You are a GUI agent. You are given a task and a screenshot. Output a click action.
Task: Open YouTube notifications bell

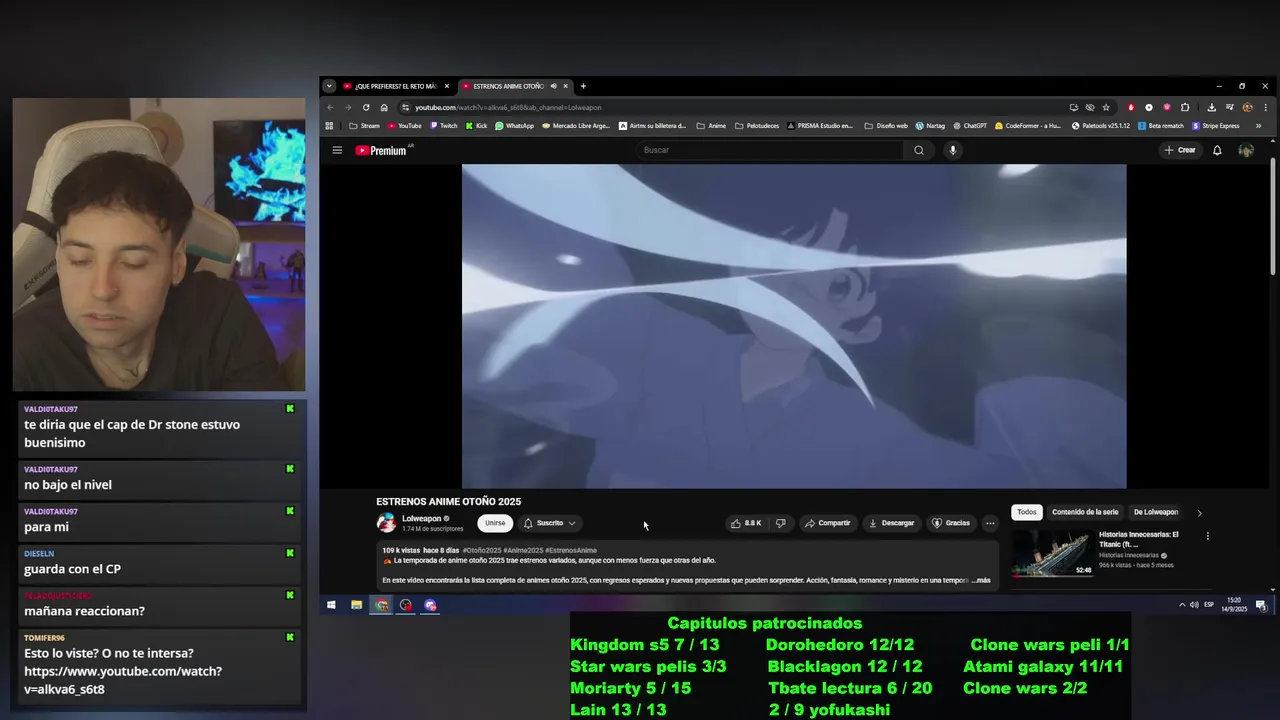[1217, 150]
